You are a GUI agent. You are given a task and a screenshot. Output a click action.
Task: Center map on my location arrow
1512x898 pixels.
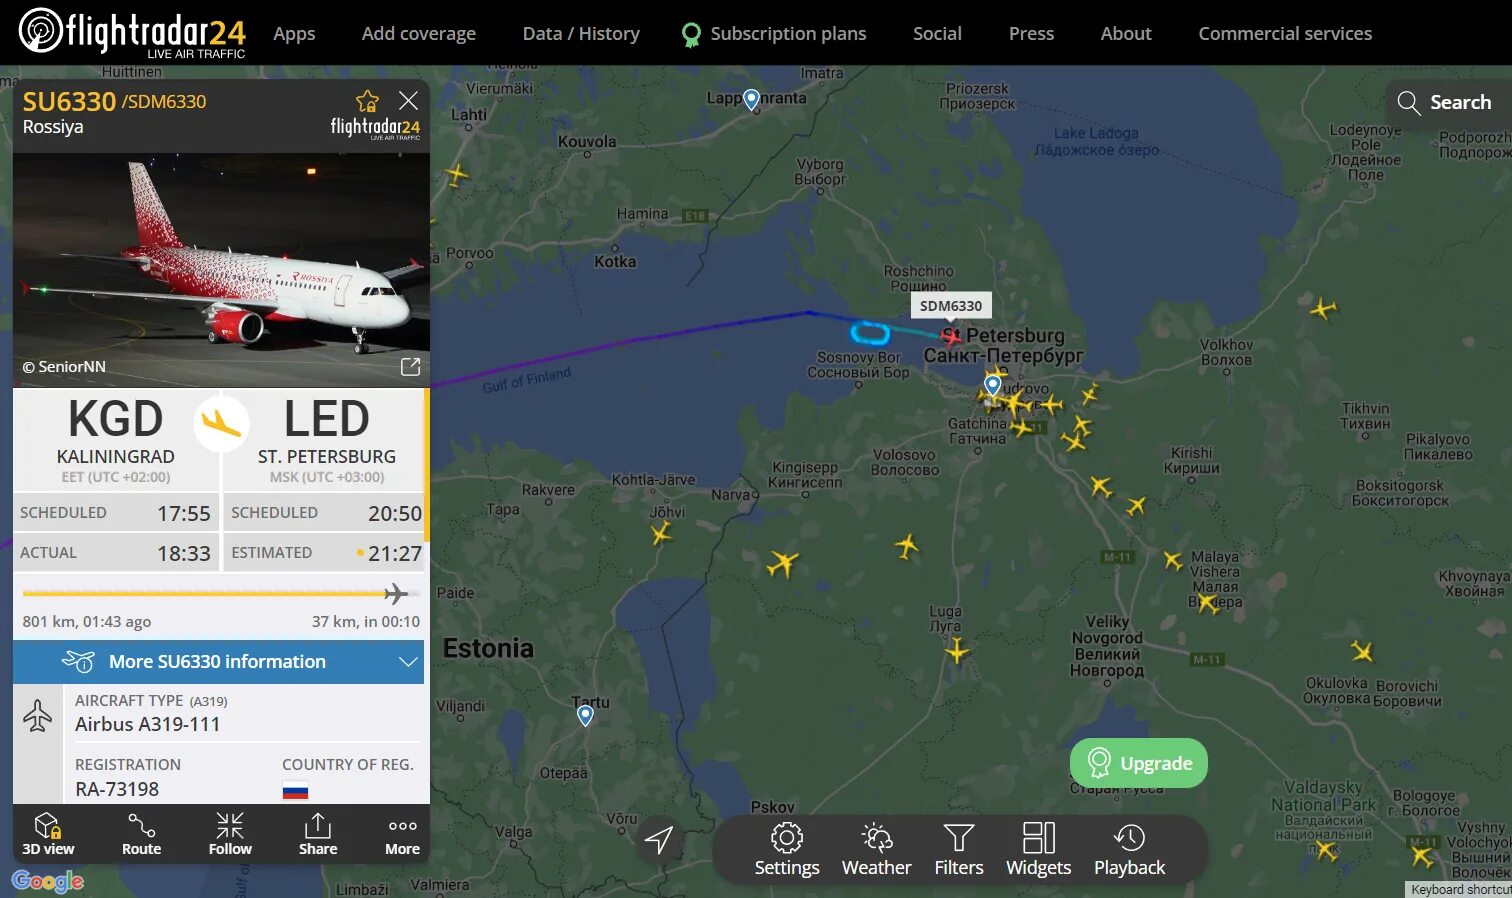pos(659,839)
